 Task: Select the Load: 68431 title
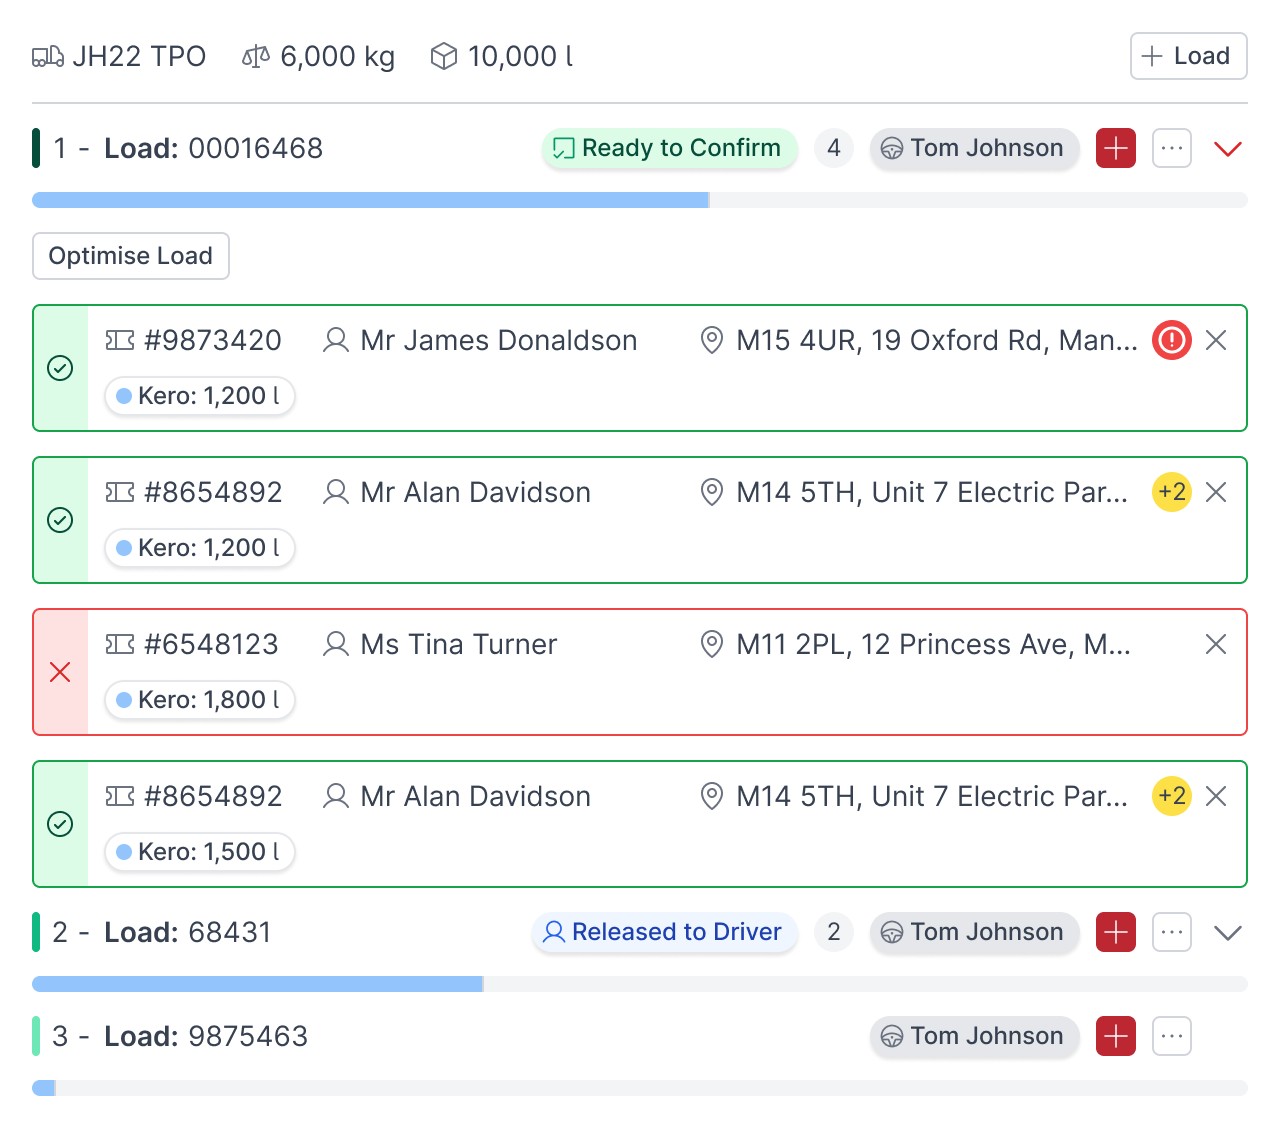tap(188, 932)
